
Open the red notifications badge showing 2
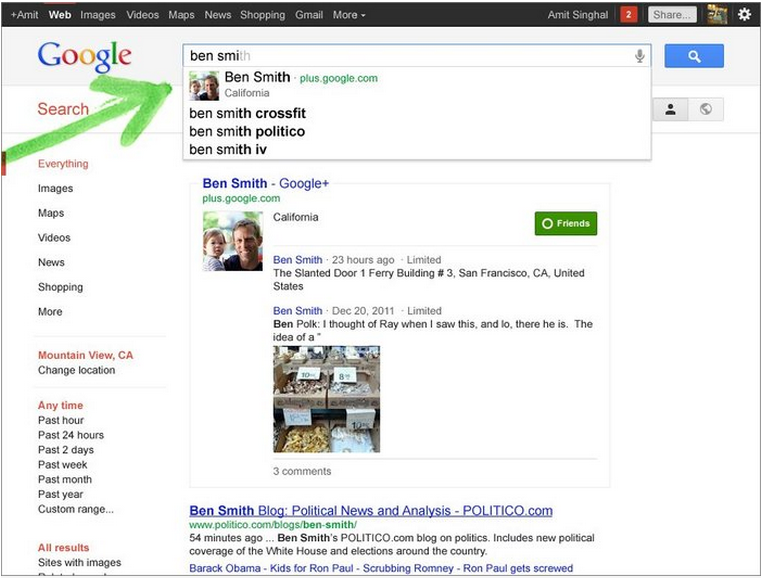628,15
